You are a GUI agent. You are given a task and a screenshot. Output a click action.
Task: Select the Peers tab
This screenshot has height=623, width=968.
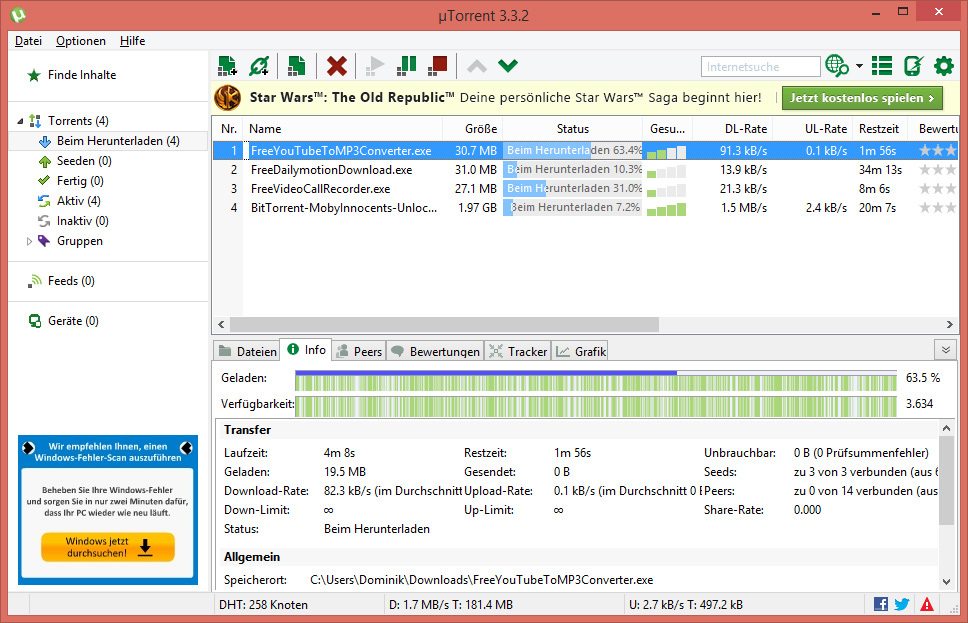(359, 350)
